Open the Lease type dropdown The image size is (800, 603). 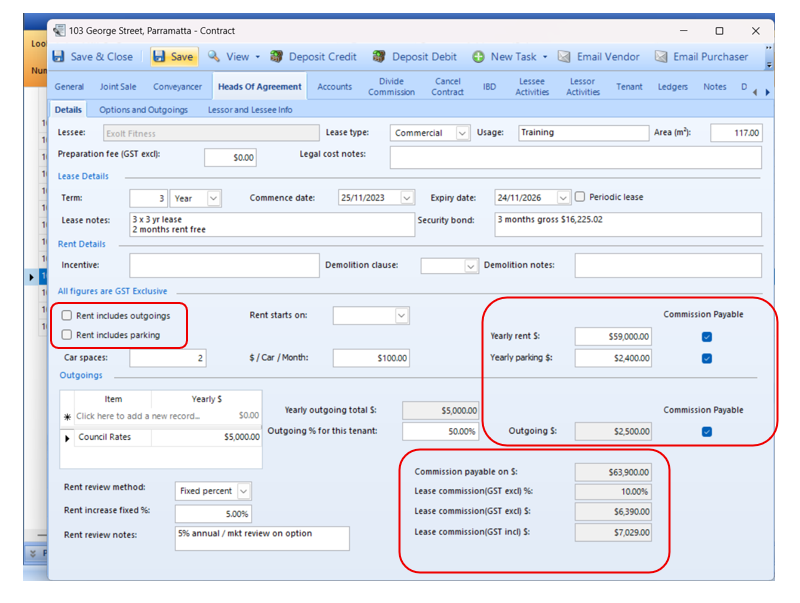[x=462, y=133]
